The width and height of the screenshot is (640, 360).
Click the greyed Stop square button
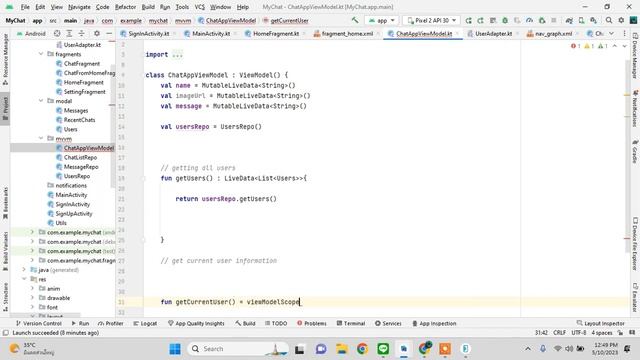click(554, 20)
